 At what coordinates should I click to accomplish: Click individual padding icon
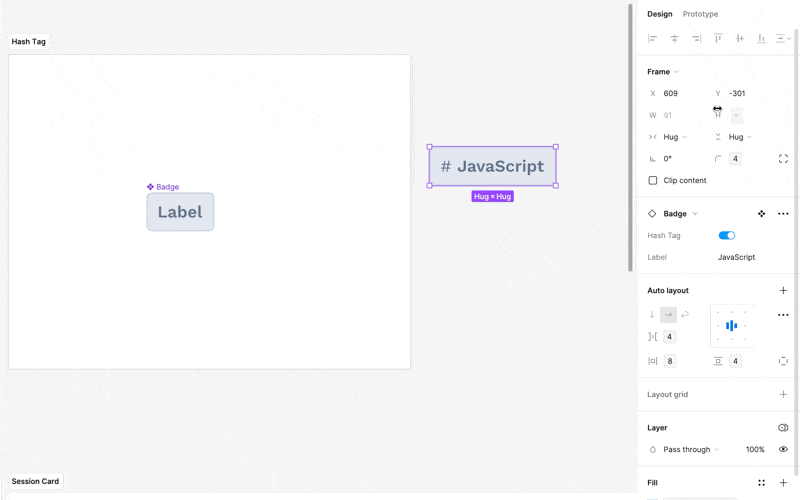(x=783, y=361)
